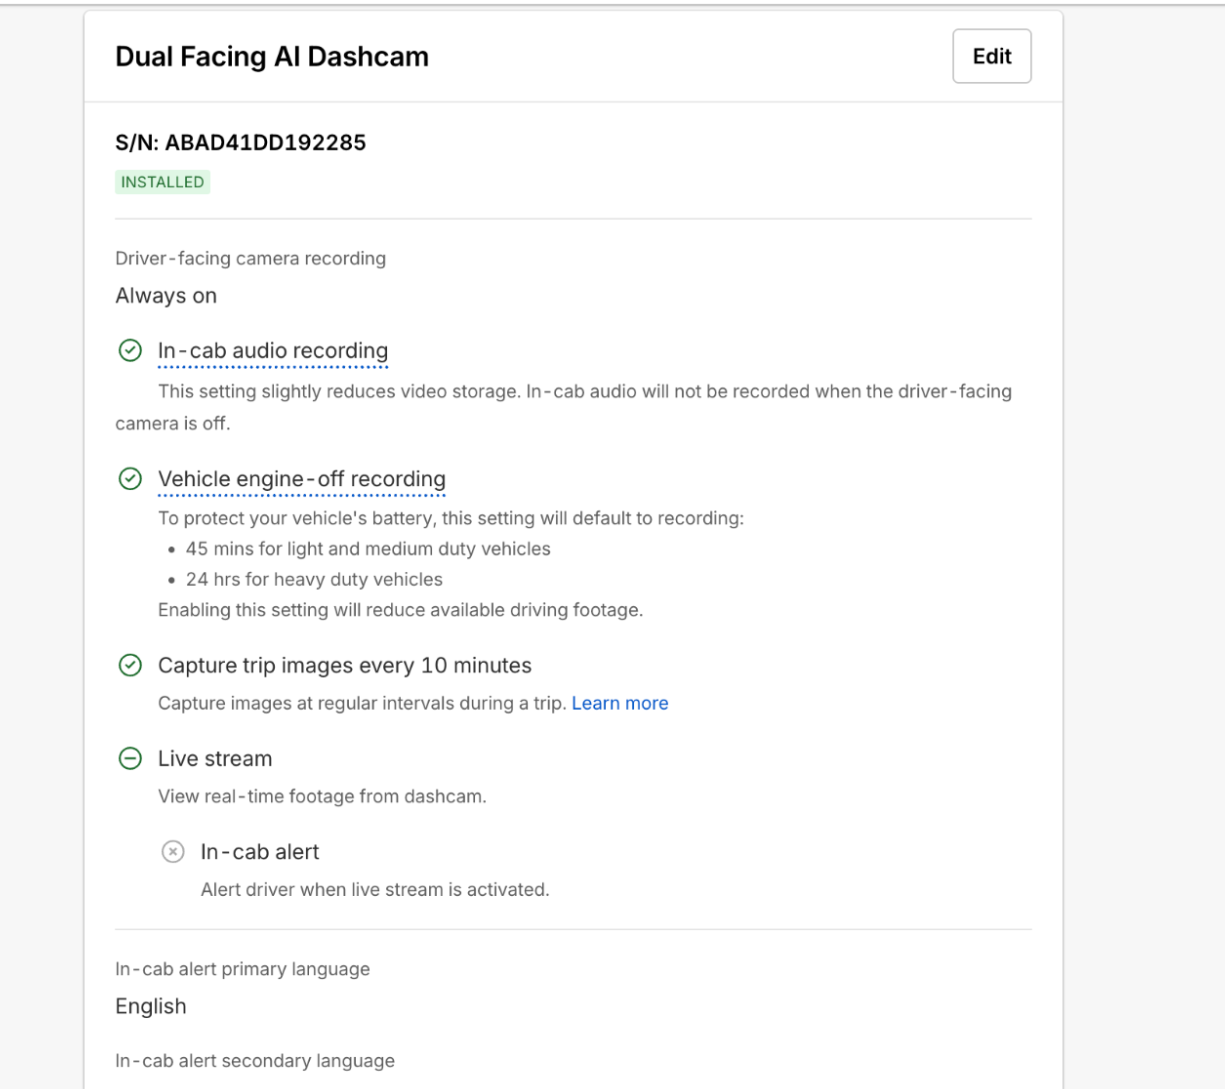Click the Driver-facing camera recording label
The height and width of the screenshot is (1090, 1225).
coord(251,258)
